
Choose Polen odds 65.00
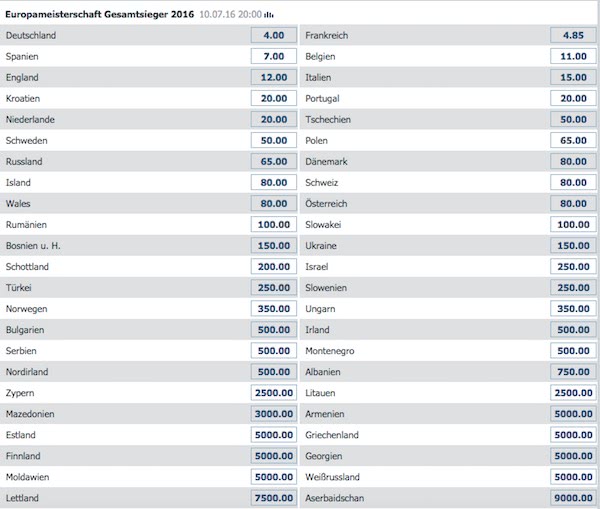(x=573, y=140)
